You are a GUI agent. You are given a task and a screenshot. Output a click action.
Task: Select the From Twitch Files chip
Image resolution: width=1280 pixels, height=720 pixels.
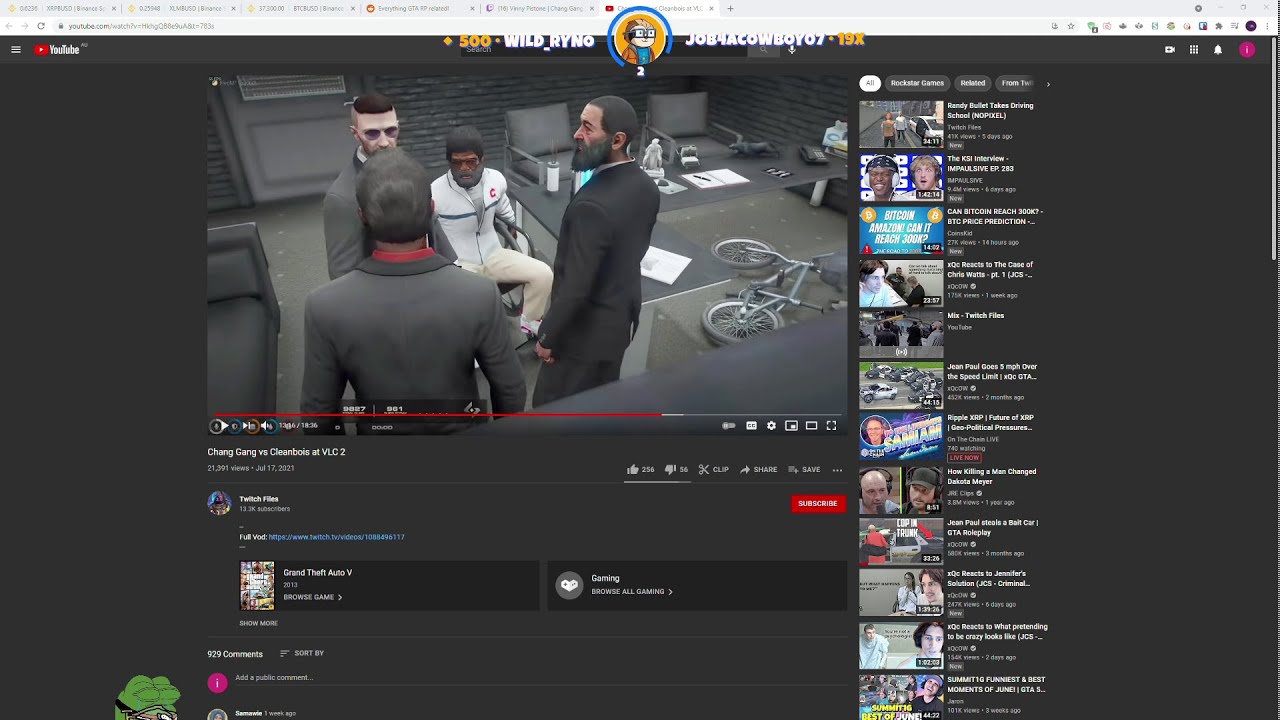click(x=1017, y=83)
